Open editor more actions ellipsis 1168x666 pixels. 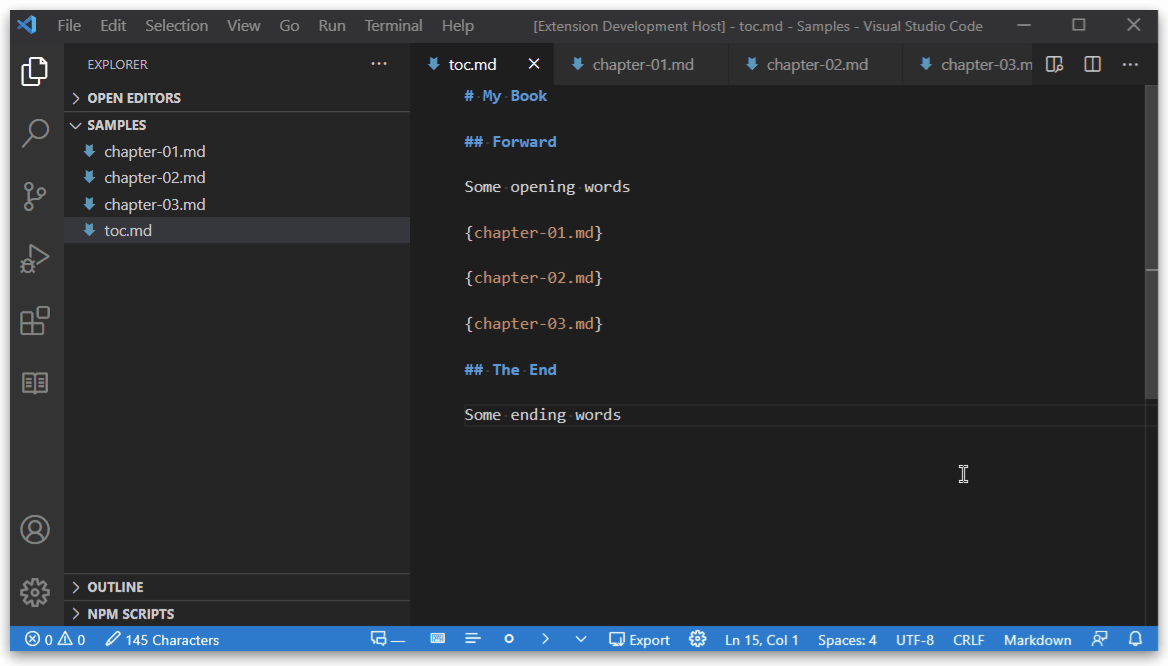point(1130,64)
